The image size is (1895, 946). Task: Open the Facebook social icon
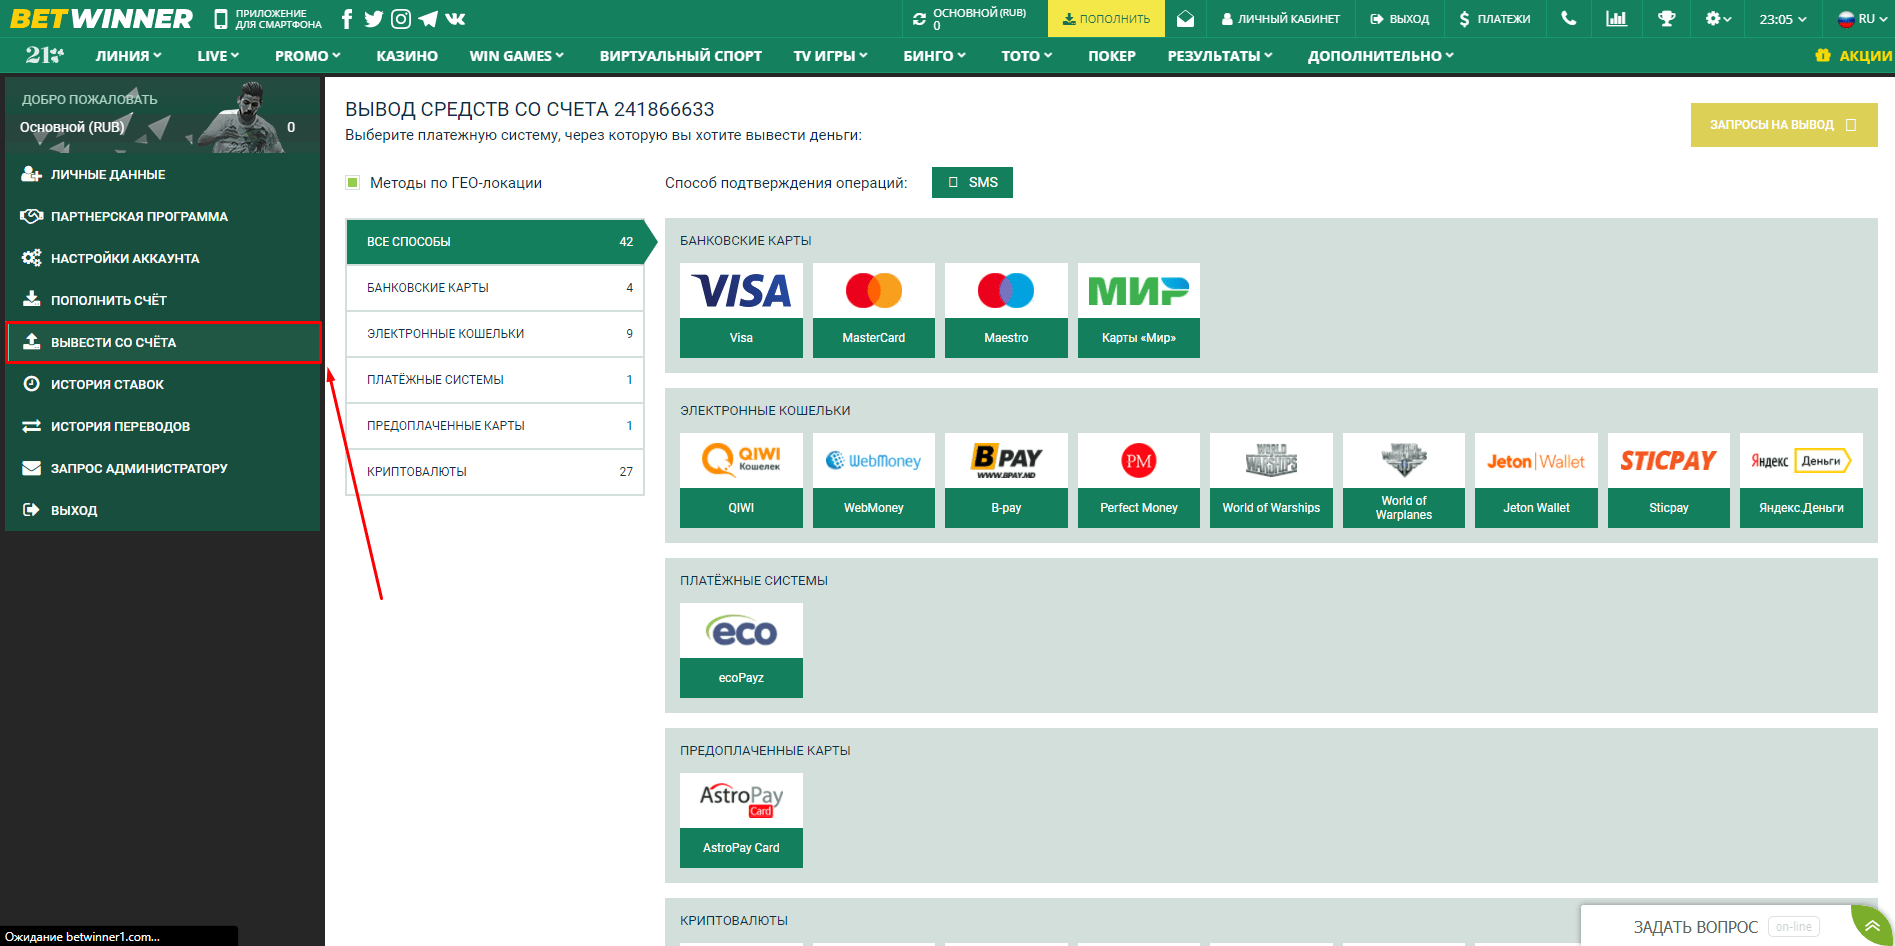[347, 19]
